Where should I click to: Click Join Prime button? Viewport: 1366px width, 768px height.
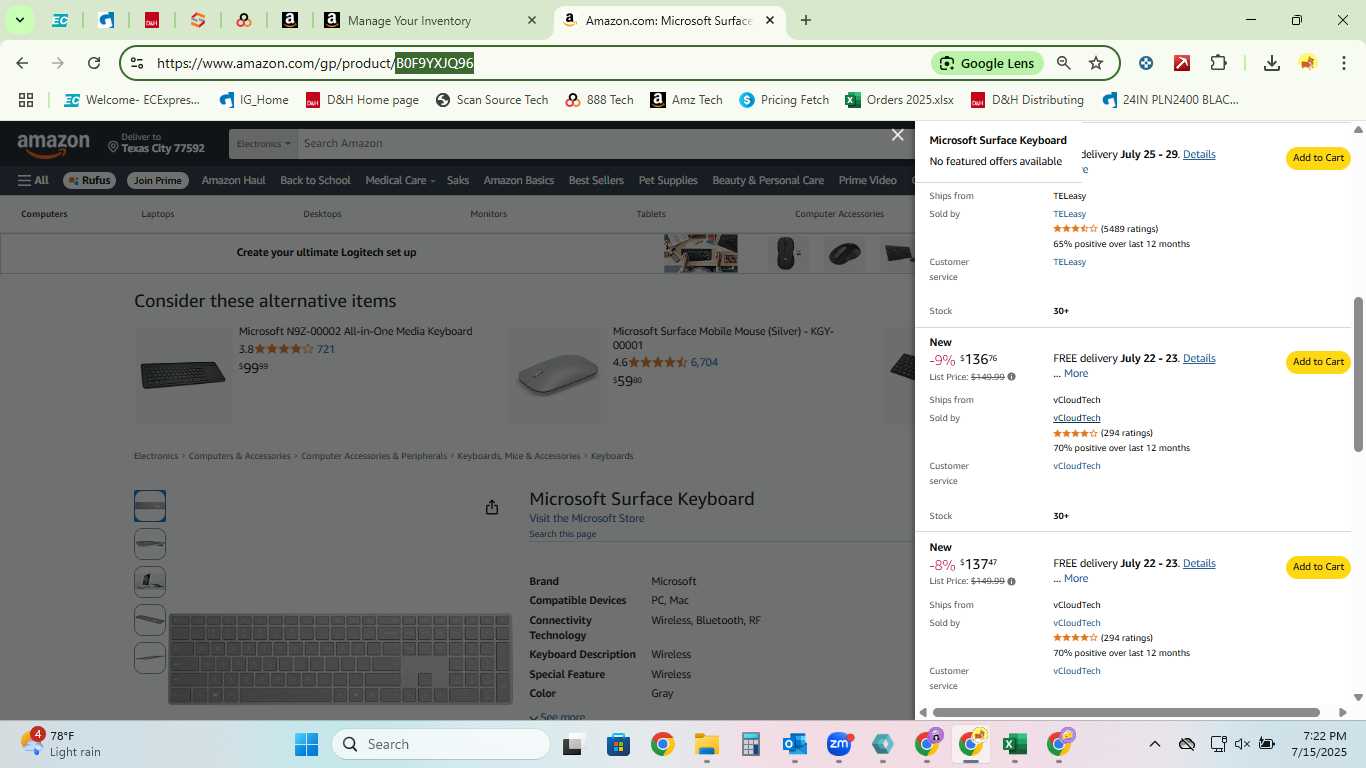(158, 180)
